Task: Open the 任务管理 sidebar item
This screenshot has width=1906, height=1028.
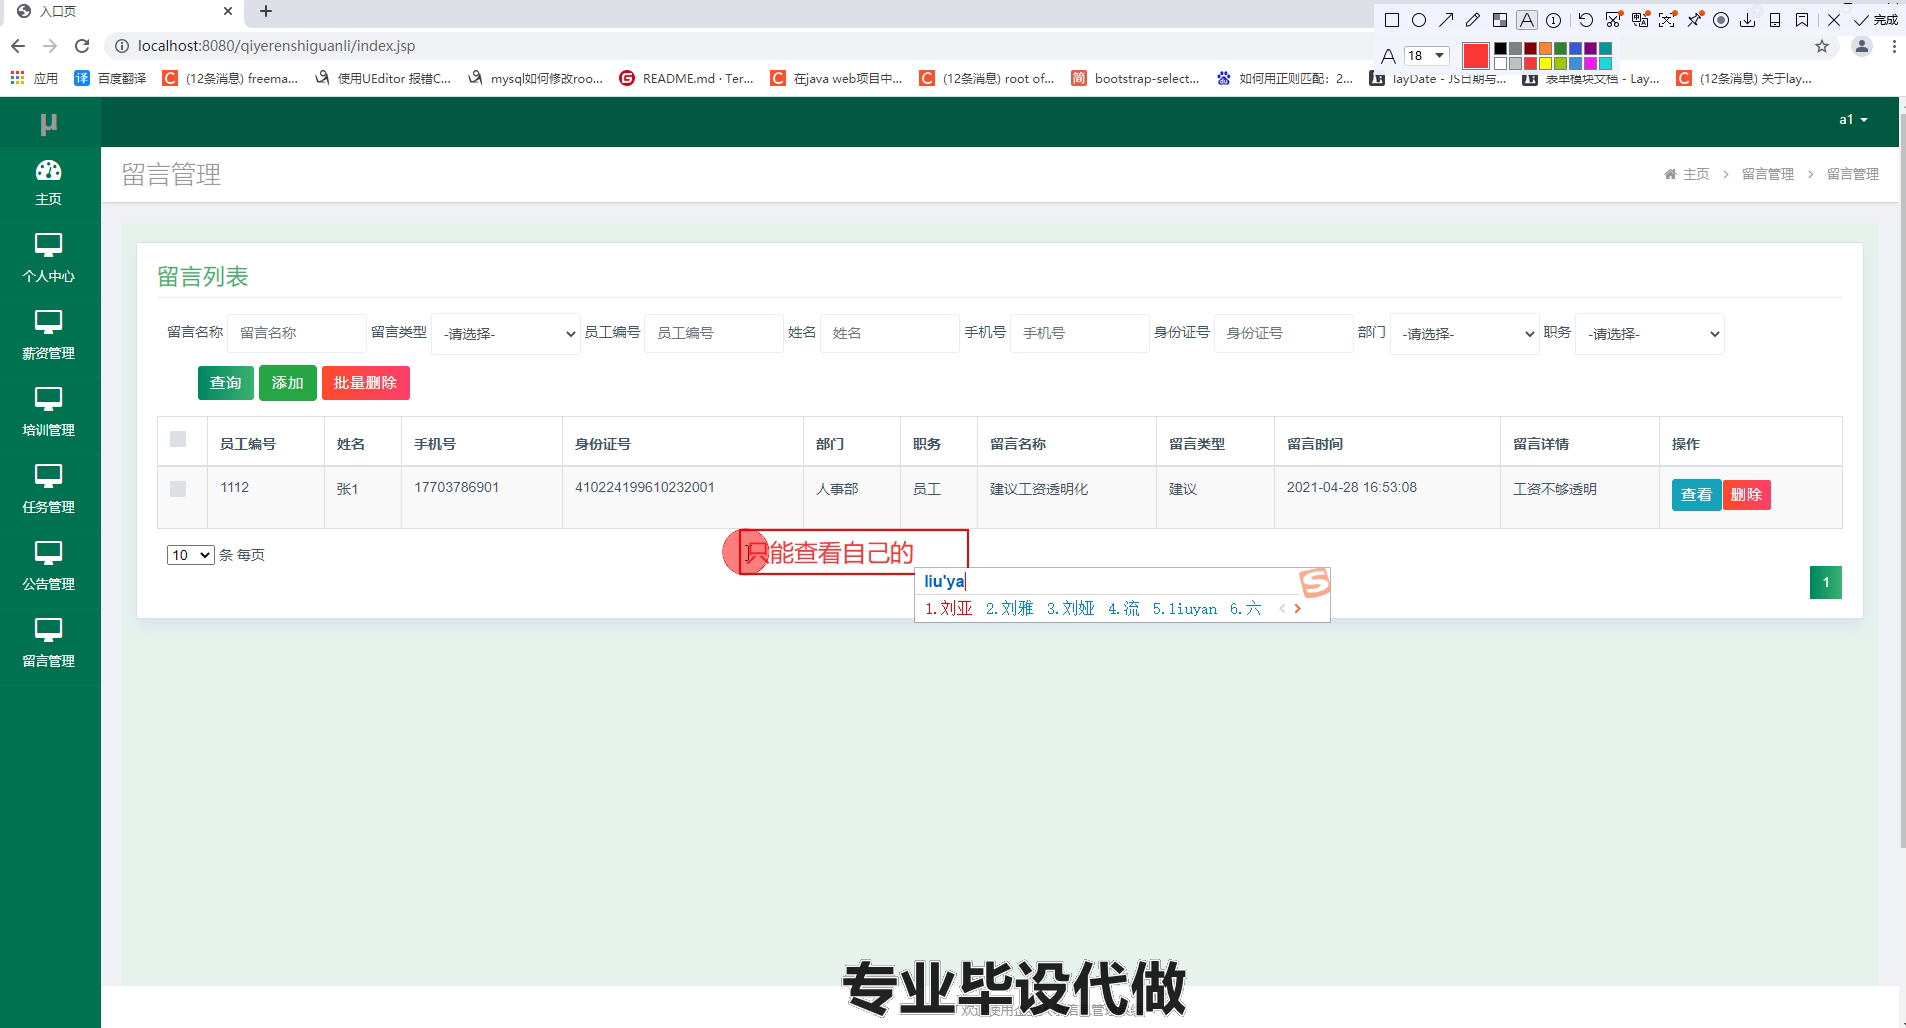Action: point(49,490)
